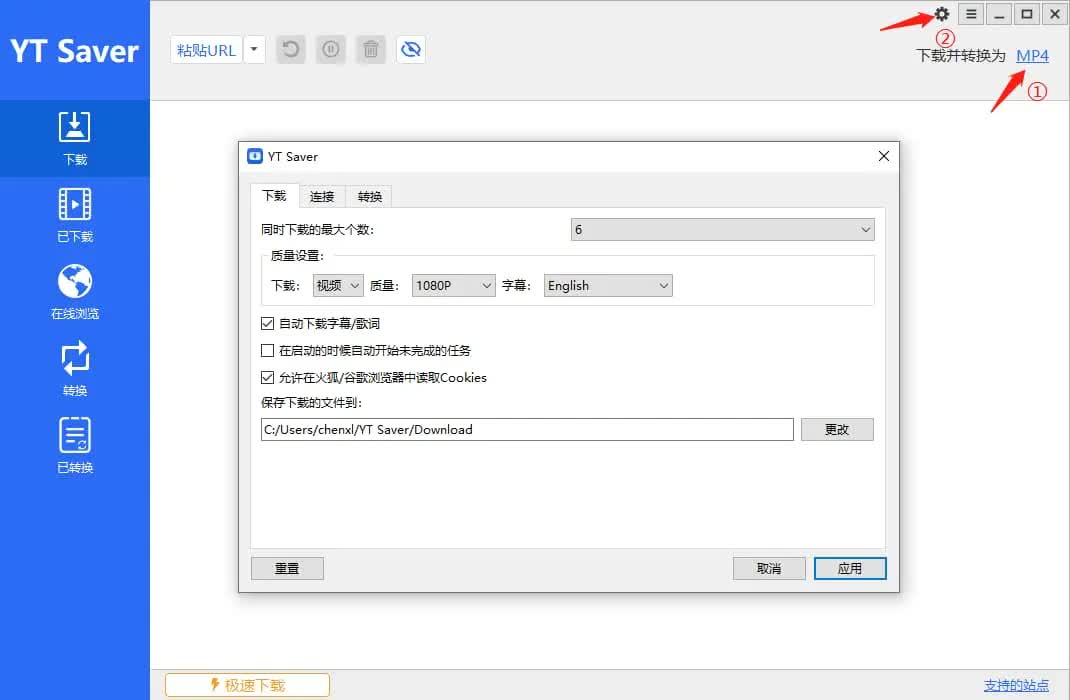Viewport: 1070px width, 700px height.
Task: Toggle 允许在火狐/谷歌浏览器中读取Cookies checkbox
Action: point(267,378)
